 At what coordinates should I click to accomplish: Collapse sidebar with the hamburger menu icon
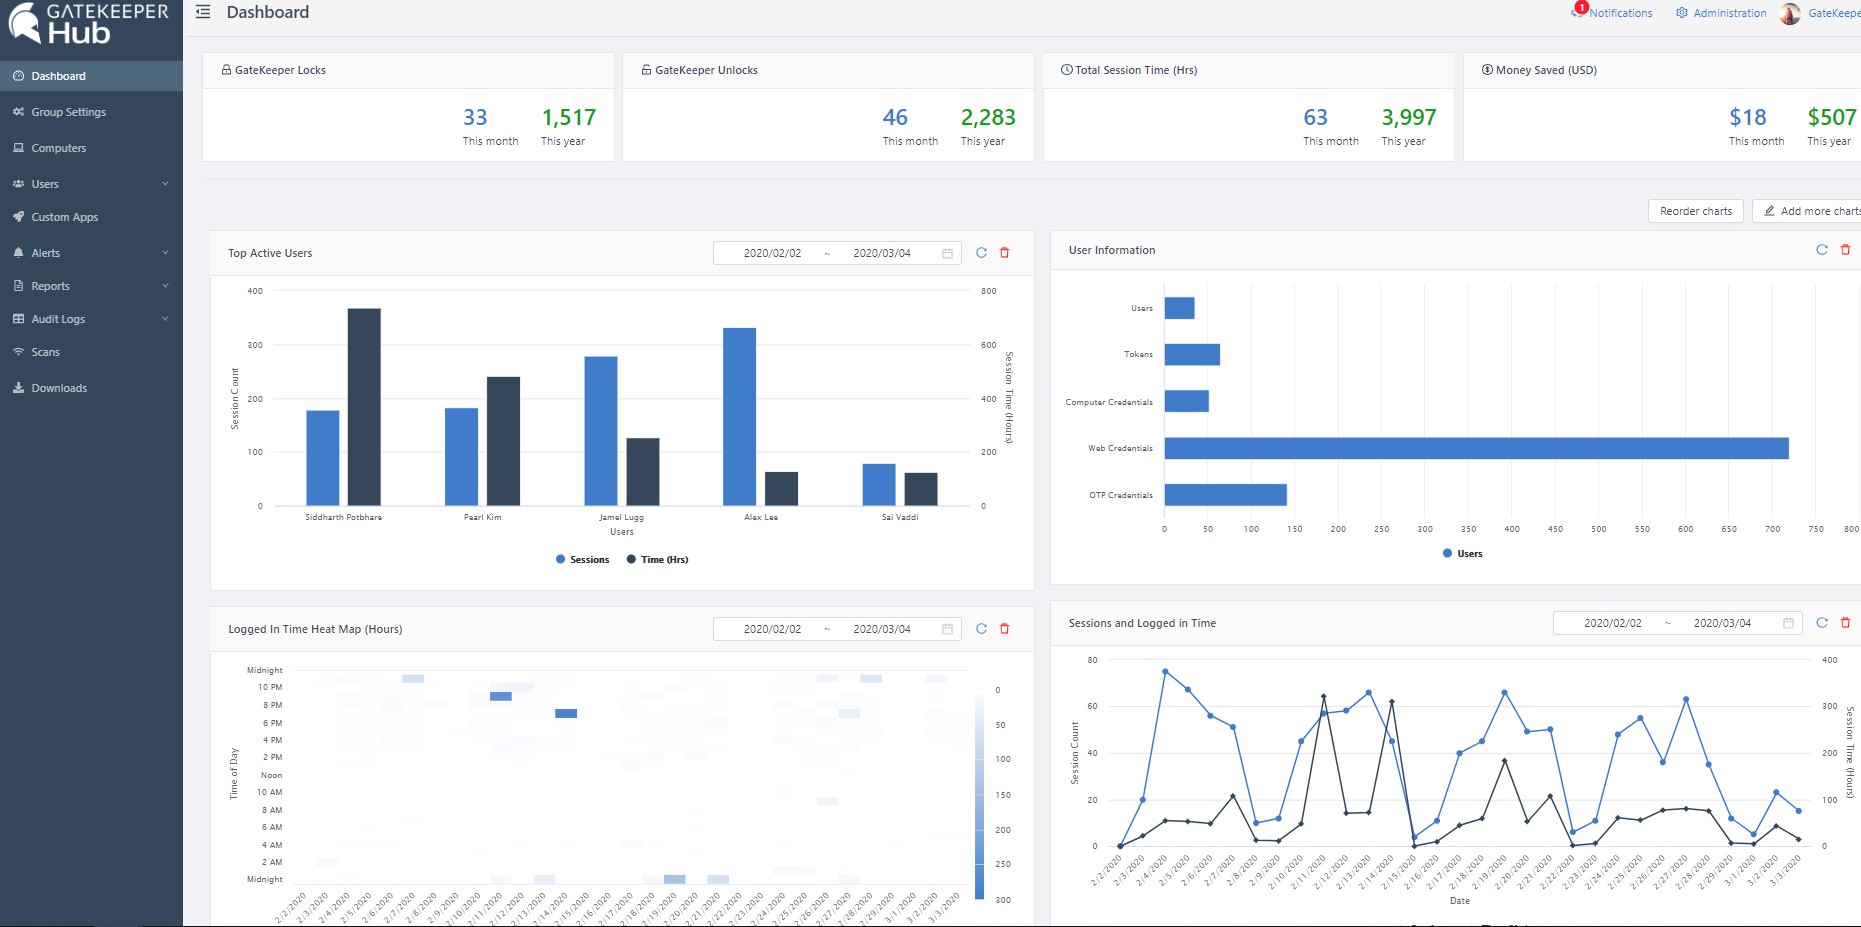coord(203,12)
